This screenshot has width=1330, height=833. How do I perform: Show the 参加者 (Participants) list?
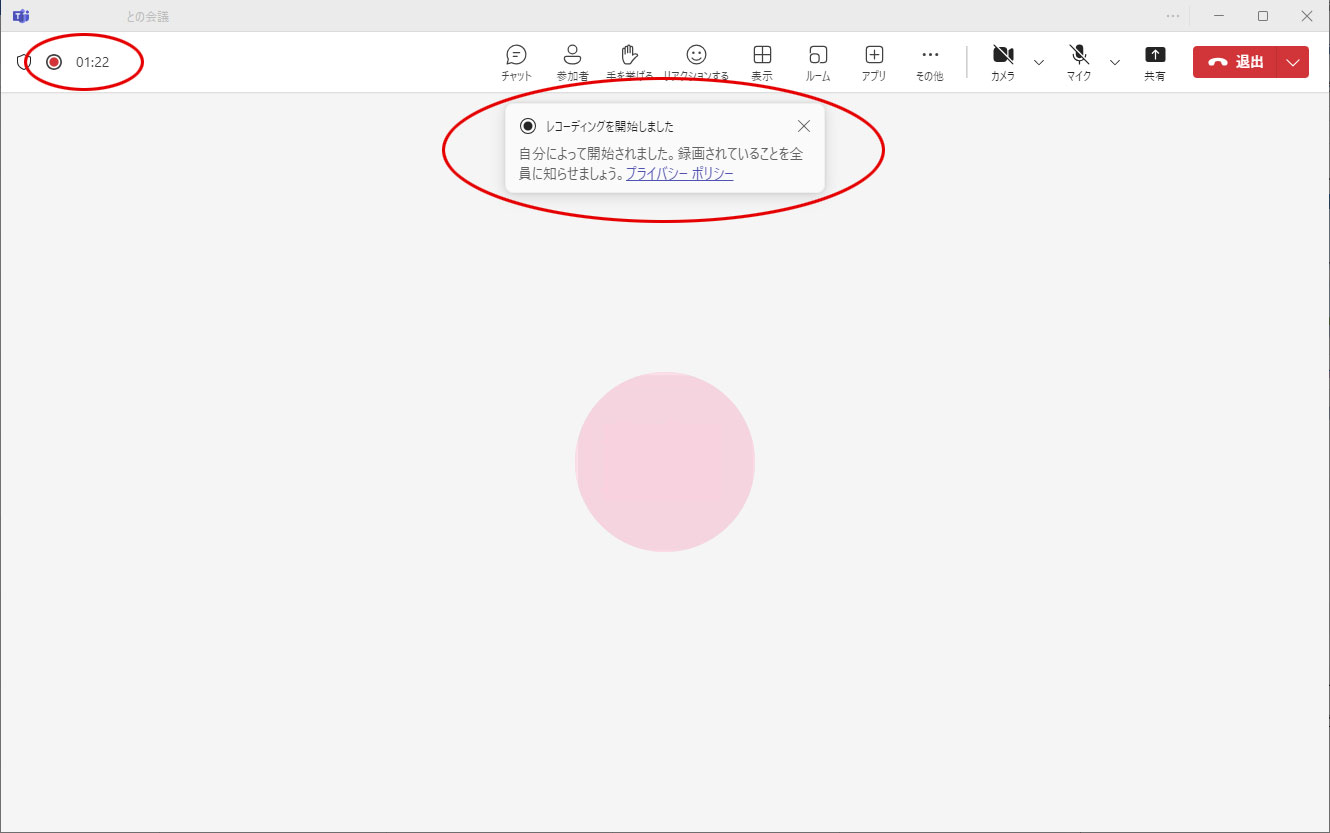point(572,61)
